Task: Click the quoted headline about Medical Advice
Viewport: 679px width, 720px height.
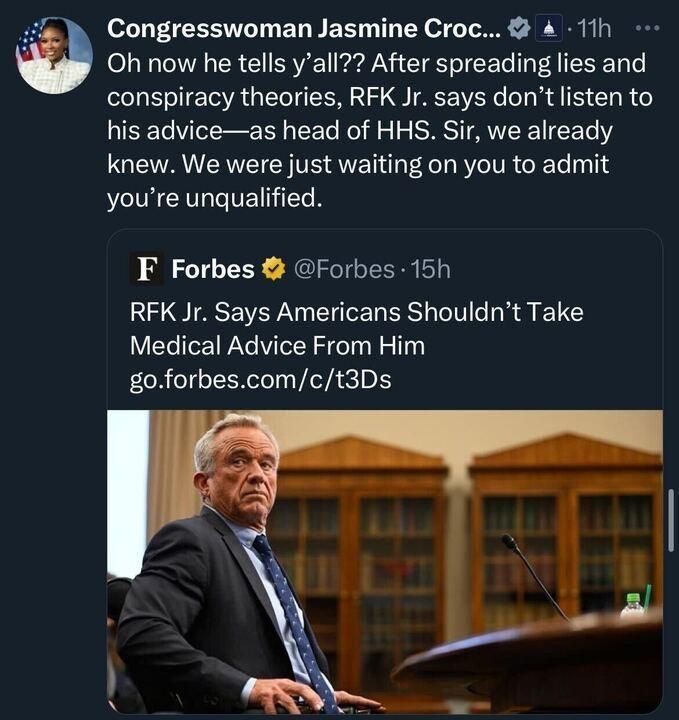Action: [x=356, y=329]
